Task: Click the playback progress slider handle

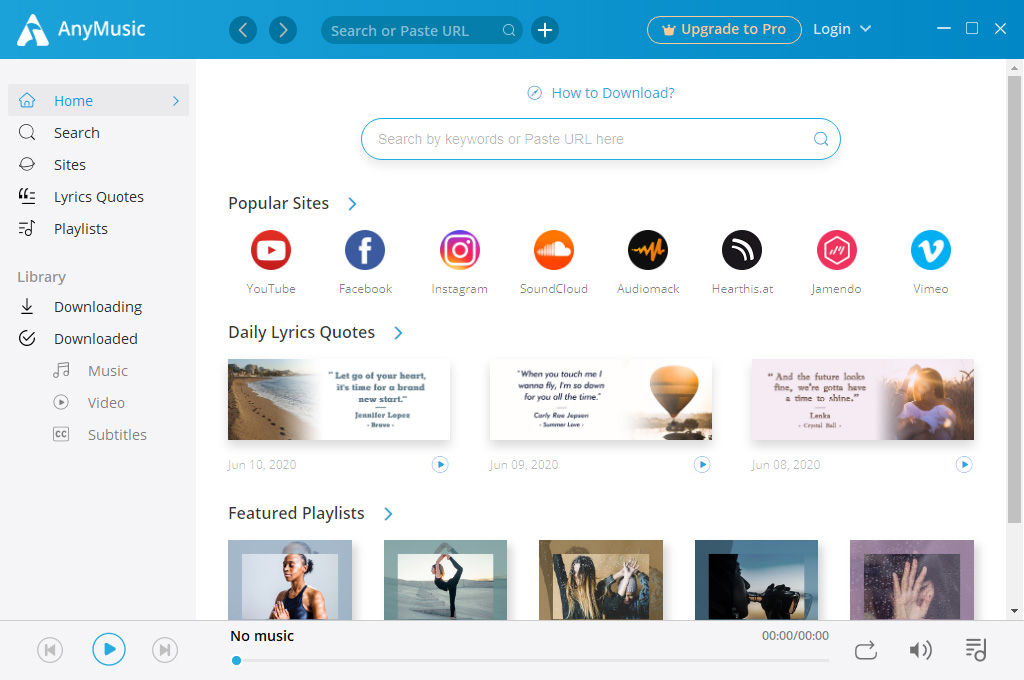Action: [x=236, y=660]
